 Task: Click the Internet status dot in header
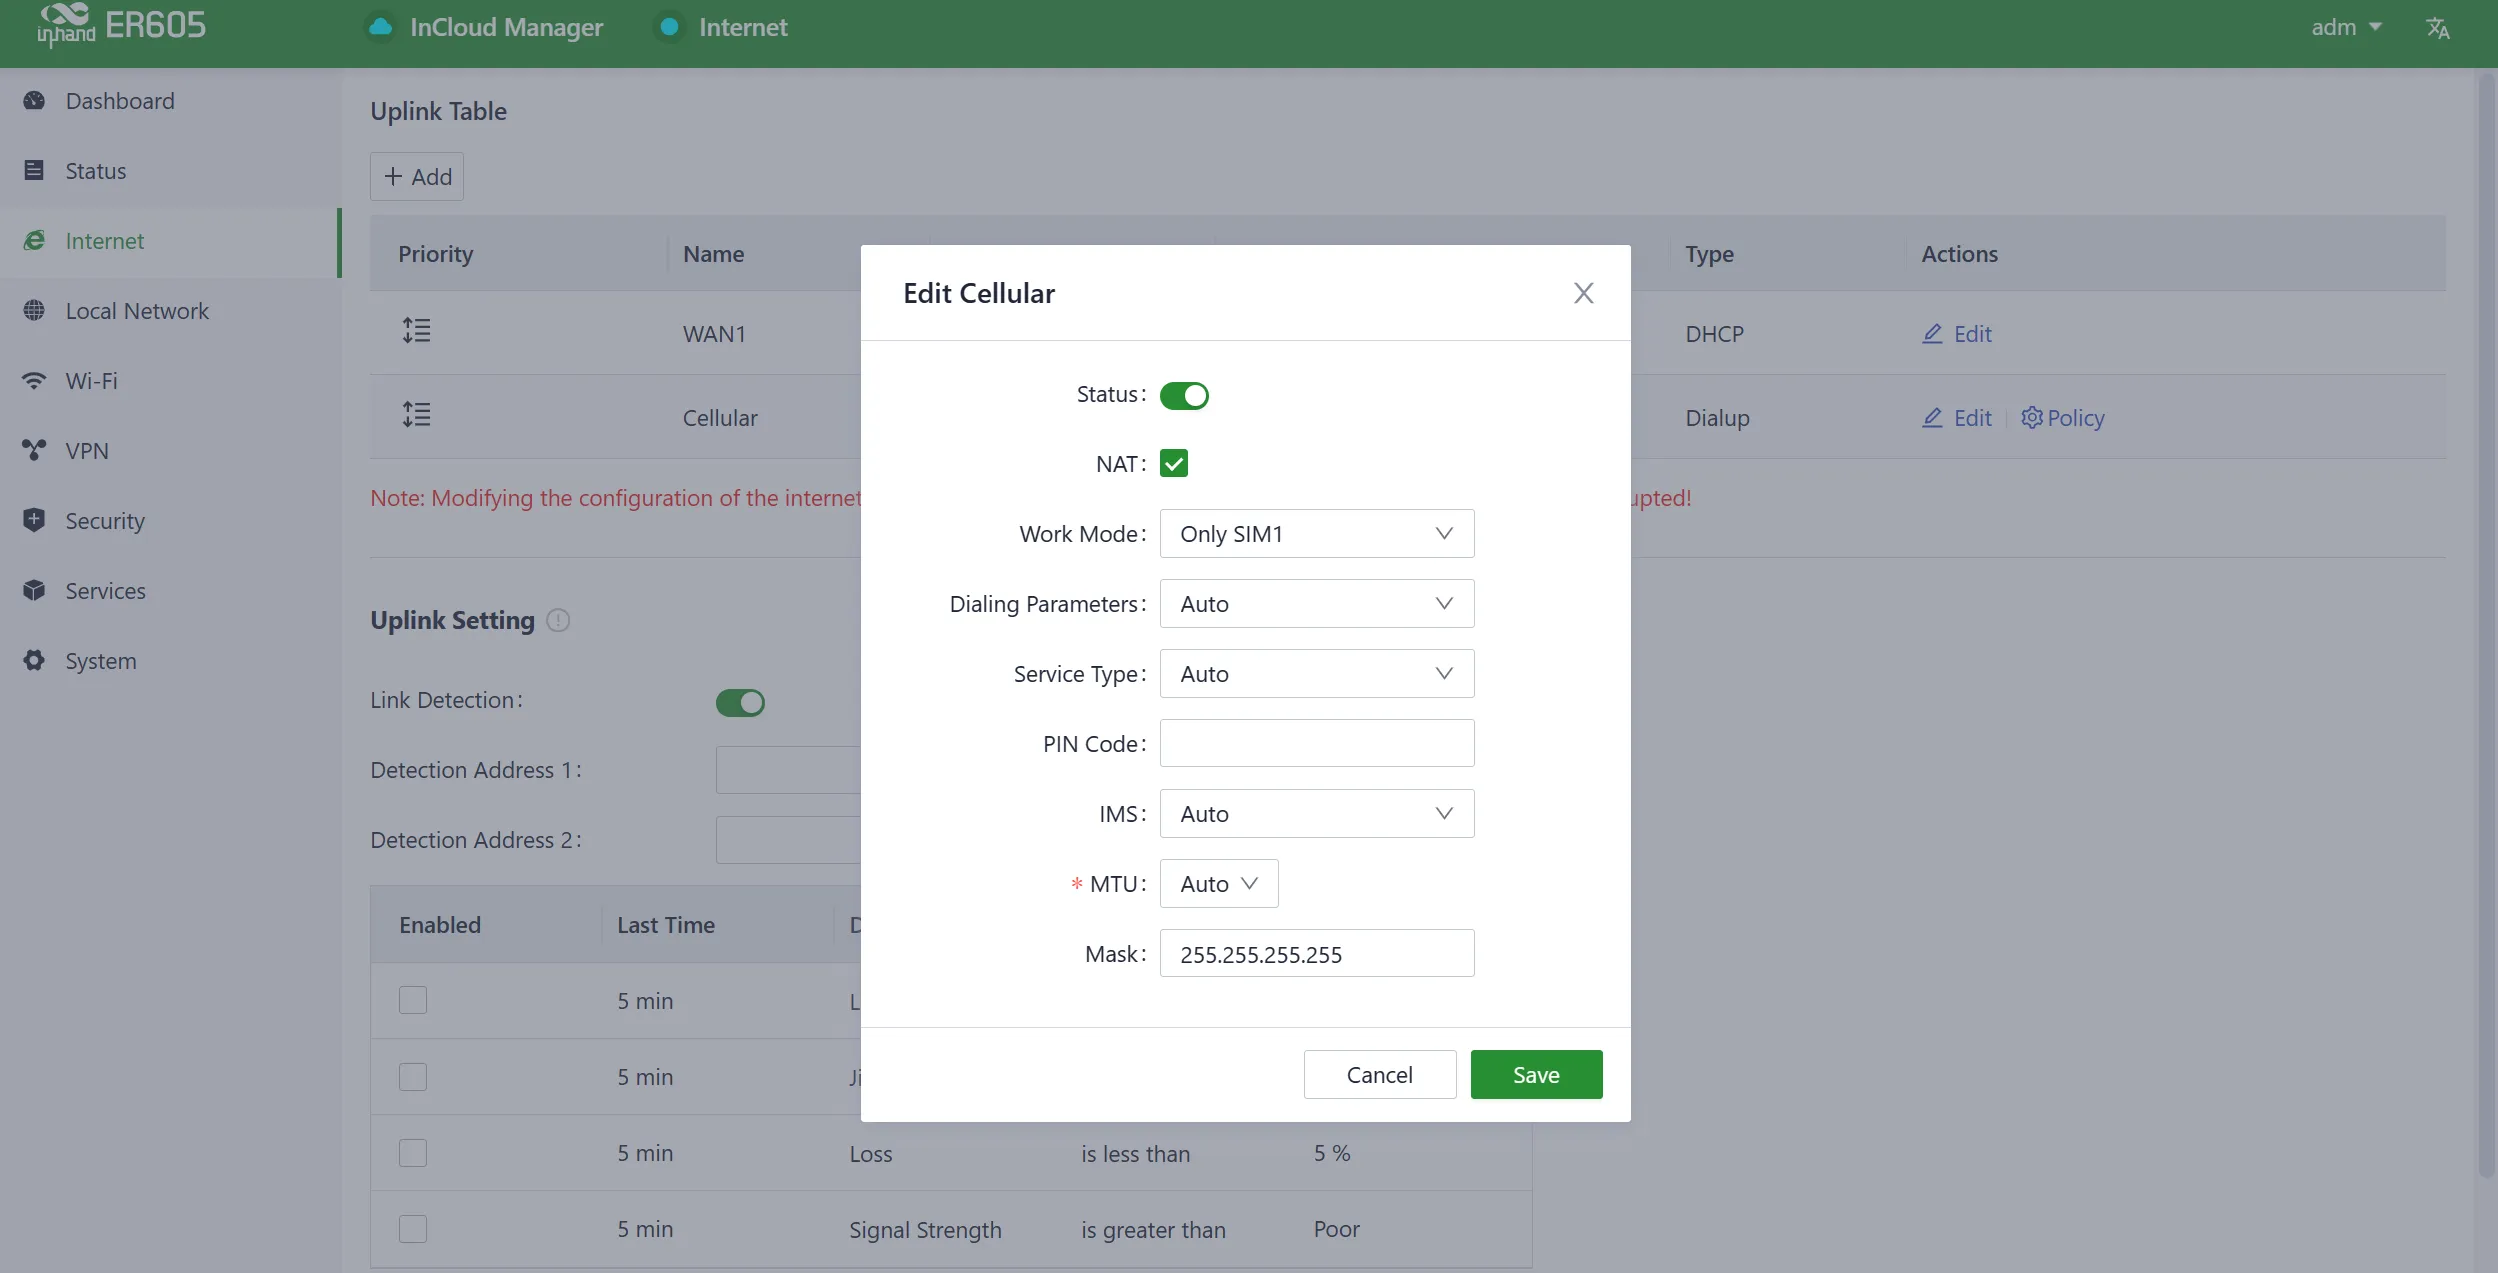coord(670,27)
